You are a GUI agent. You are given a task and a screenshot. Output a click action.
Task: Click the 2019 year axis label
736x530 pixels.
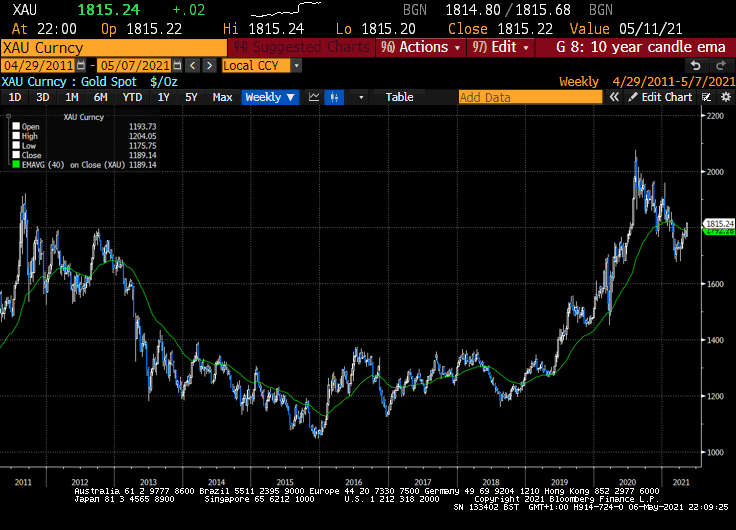click(x=559, y=482)
